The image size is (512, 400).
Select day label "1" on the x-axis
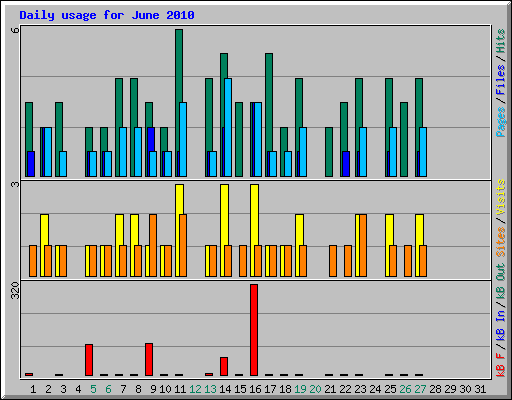tap(33, 389)
